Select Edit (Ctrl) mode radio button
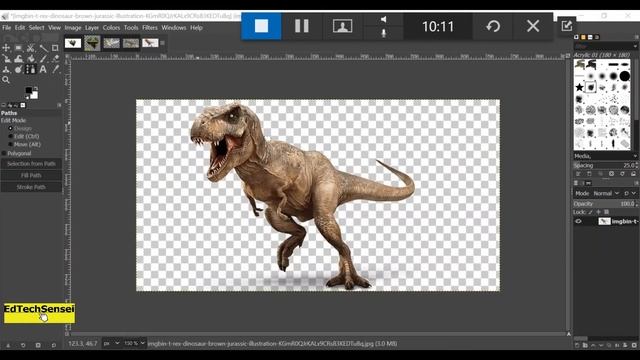640x360 pixels. click(x=11, y=136)
